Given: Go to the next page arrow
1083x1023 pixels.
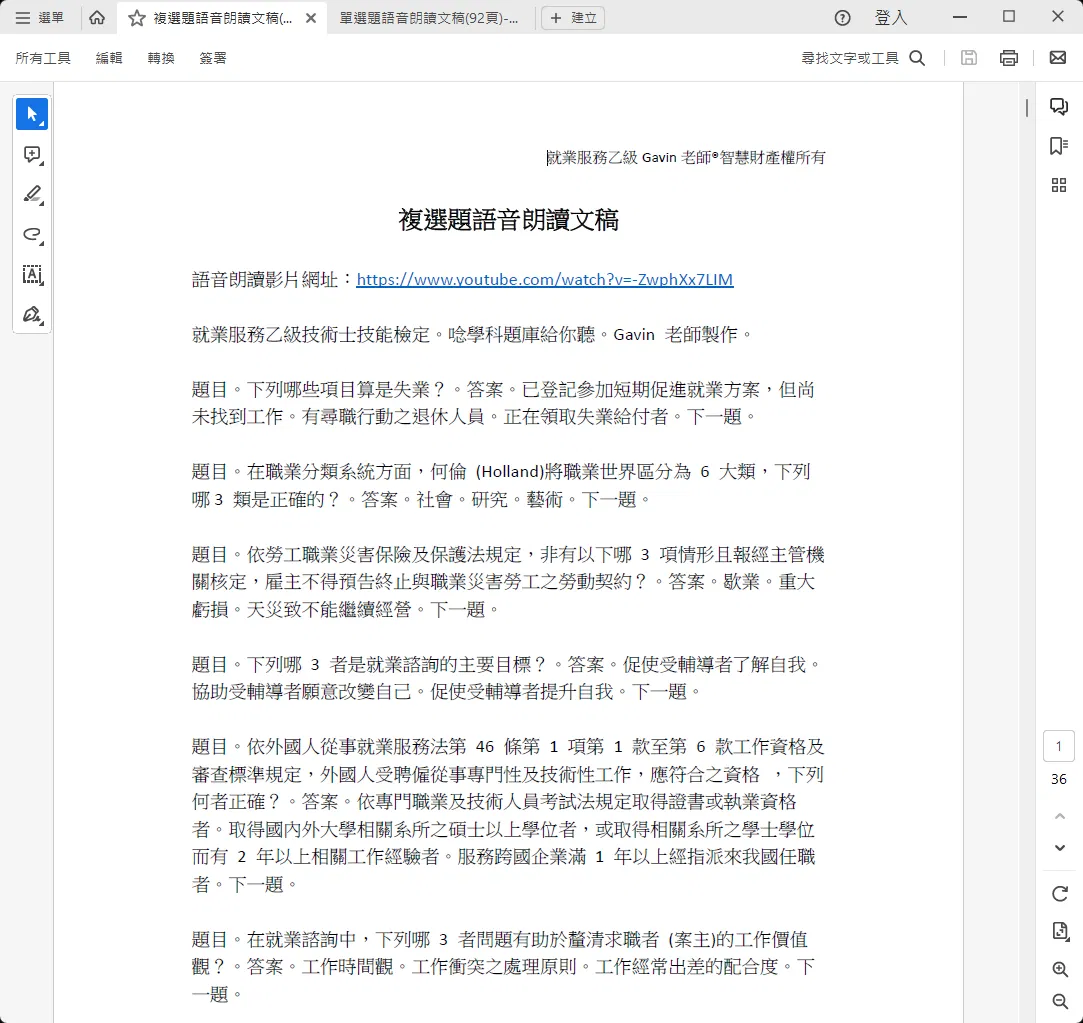Looking at the screenshot, I should 1060,848.
